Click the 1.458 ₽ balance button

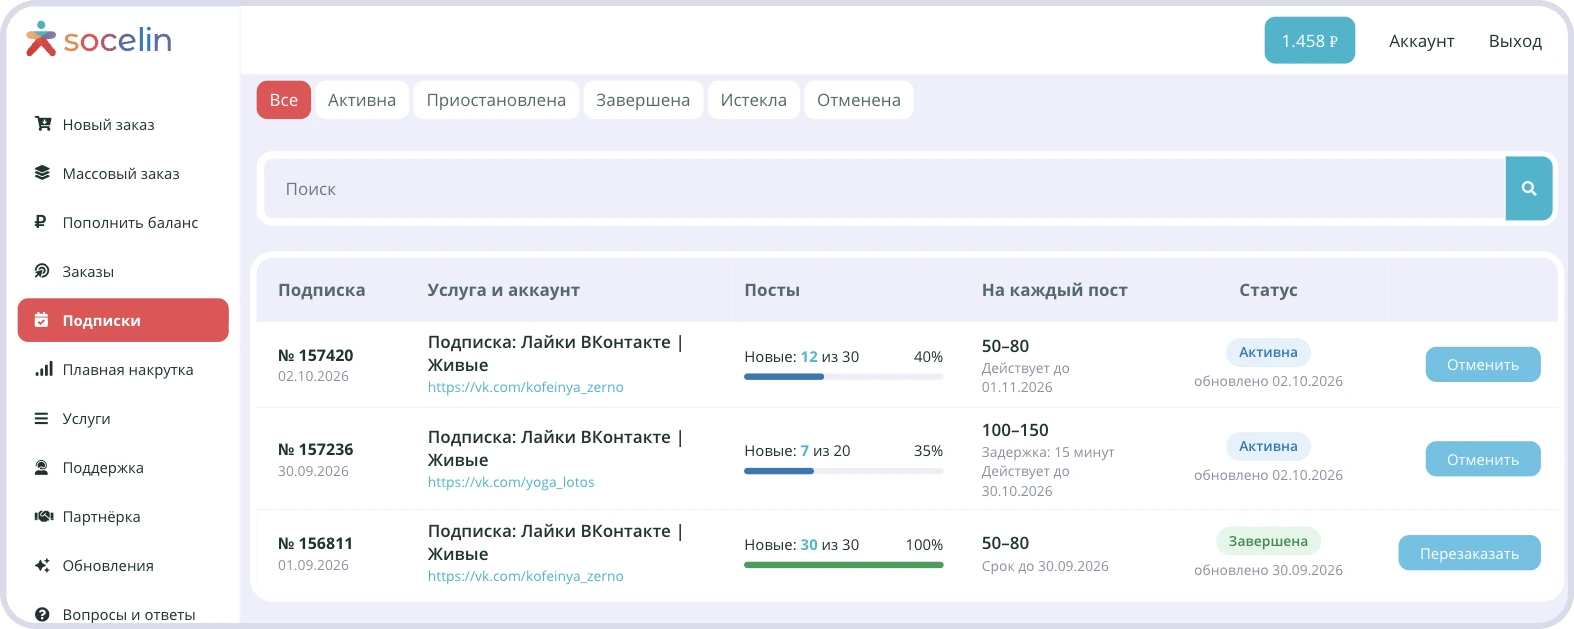point(1310,41)
